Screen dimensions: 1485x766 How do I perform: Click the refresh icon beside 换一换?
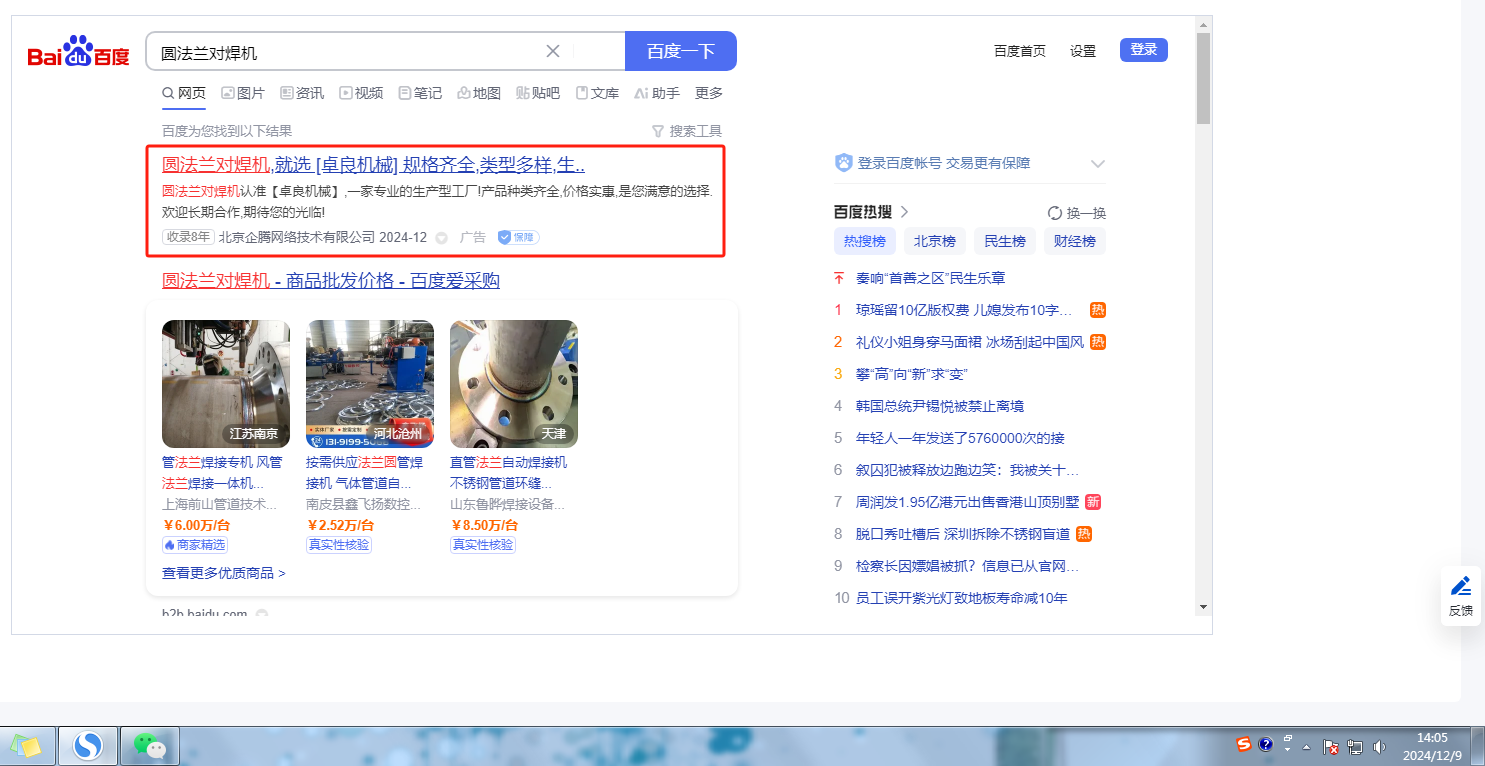(x=1054, y=213)
